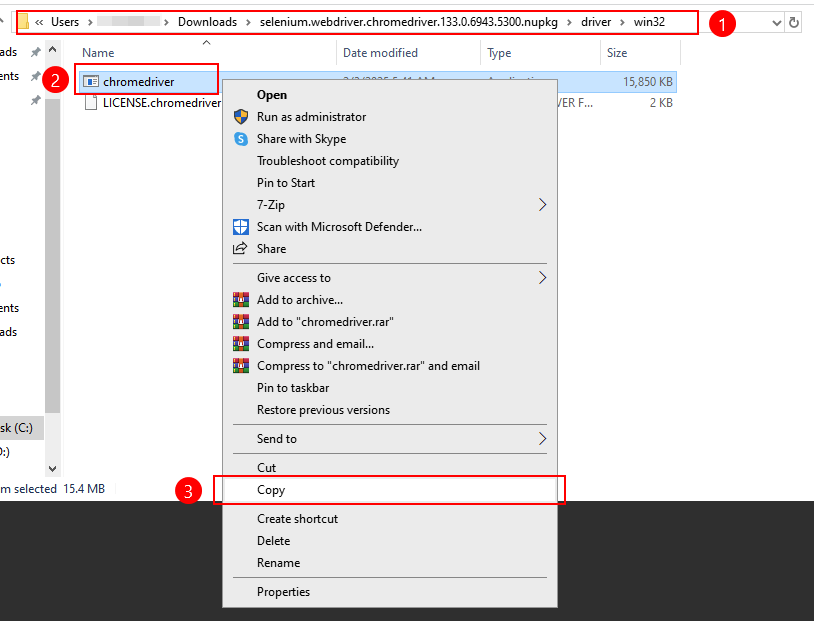This screenshot has width=814, height=621.
Task: Click the 2 KB size value
Action: pos(661,103)
